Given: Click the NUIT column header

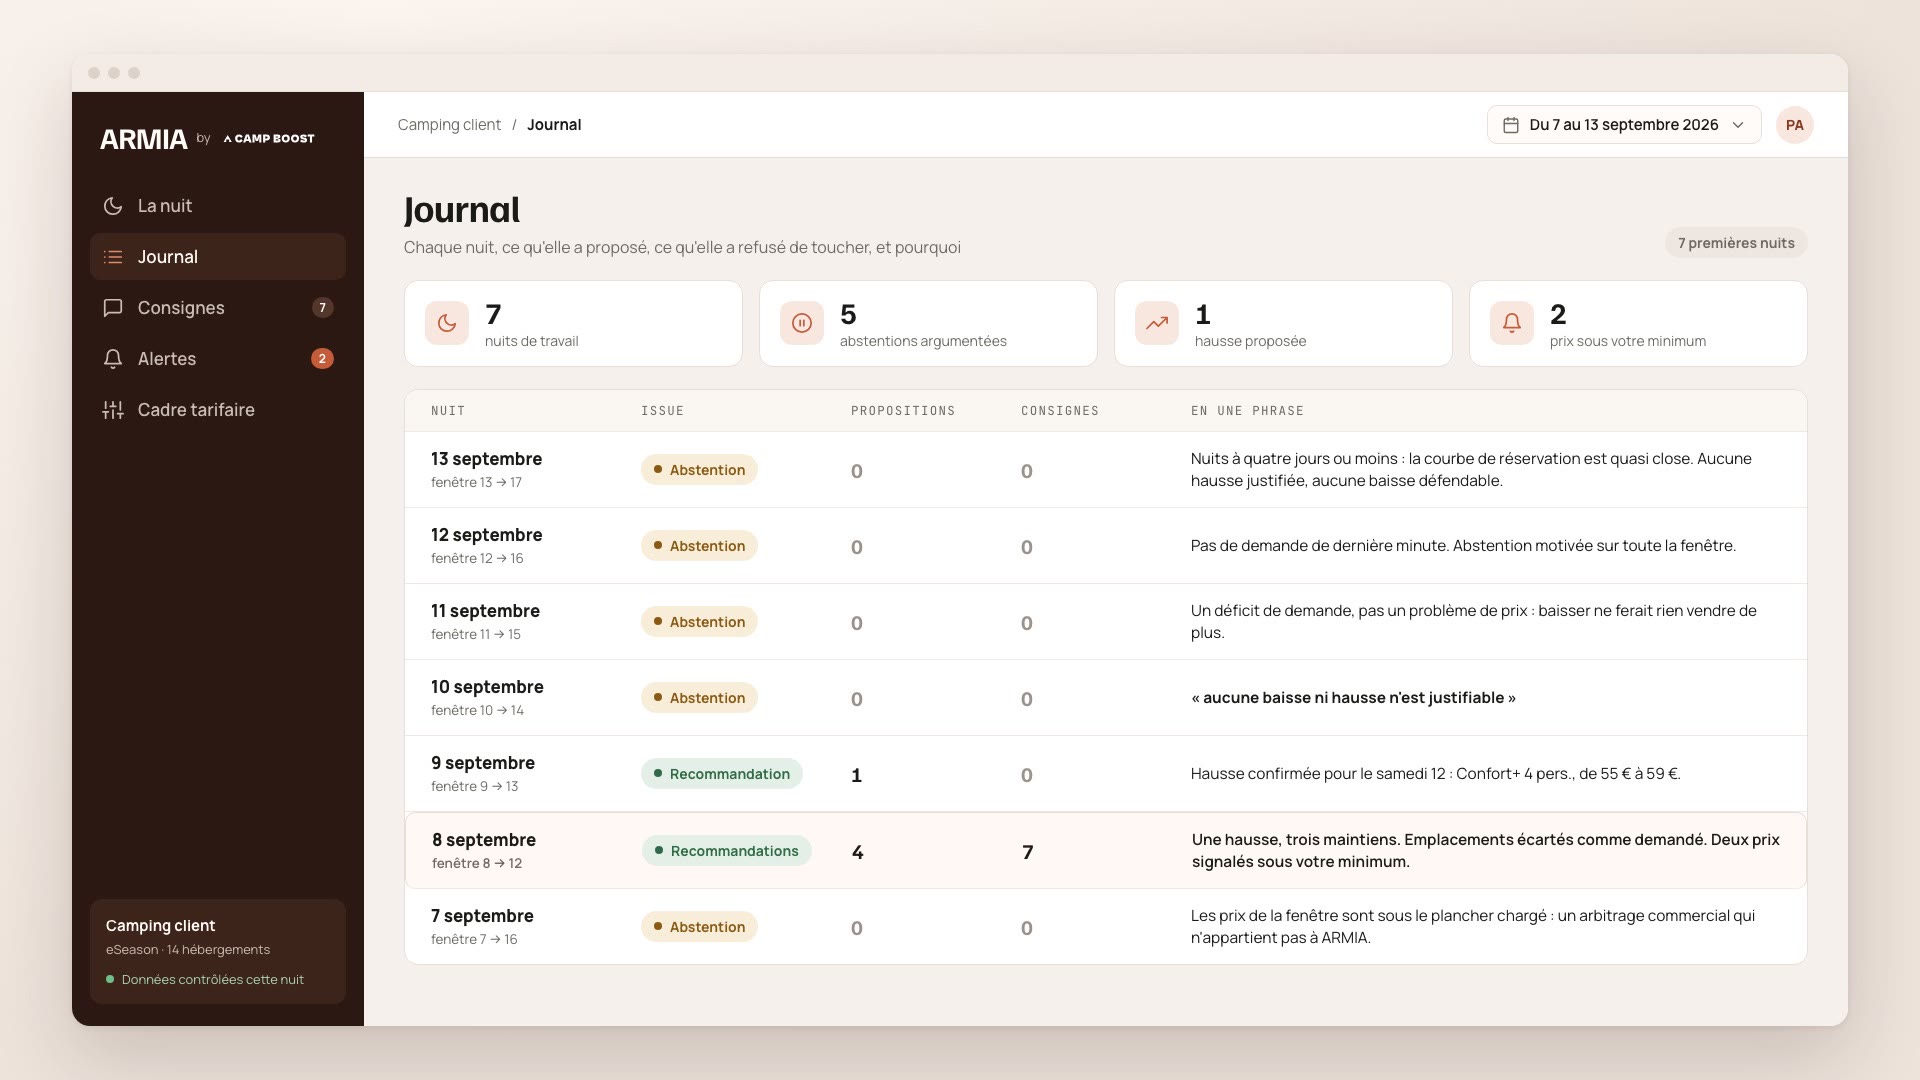Looking at the screenshot, I should [x=448, y=411].
